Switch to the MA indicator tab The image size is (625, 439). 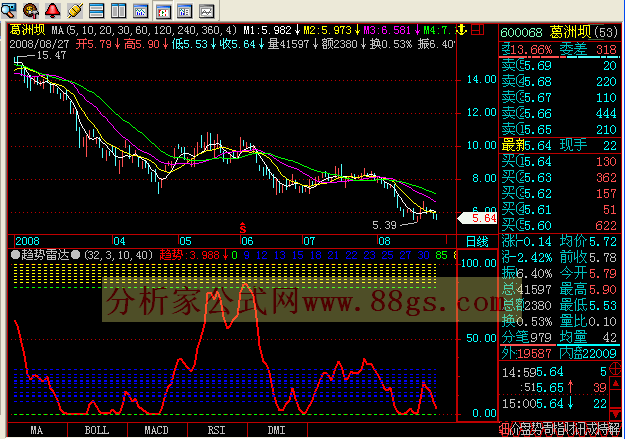(37, 430)
